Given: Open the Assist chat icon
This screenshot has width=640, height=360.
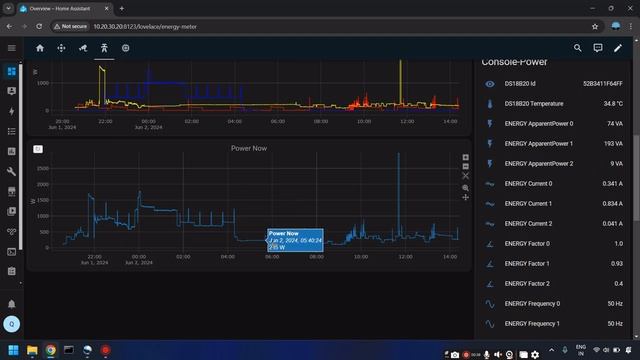Looking at the screenshot, I should pos(598,48).
